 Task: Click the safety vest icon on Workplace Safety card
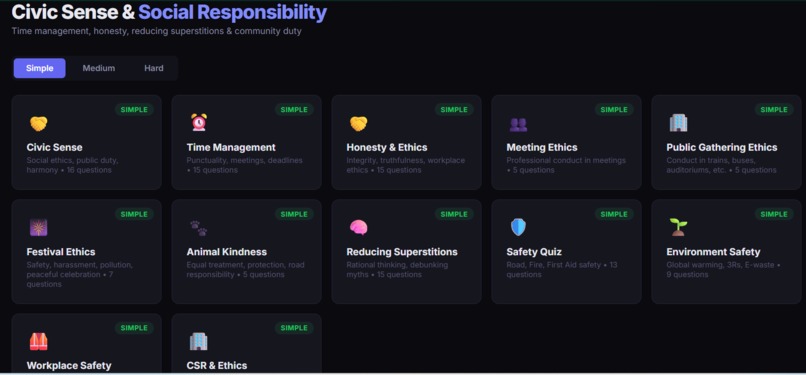point(39,342)
